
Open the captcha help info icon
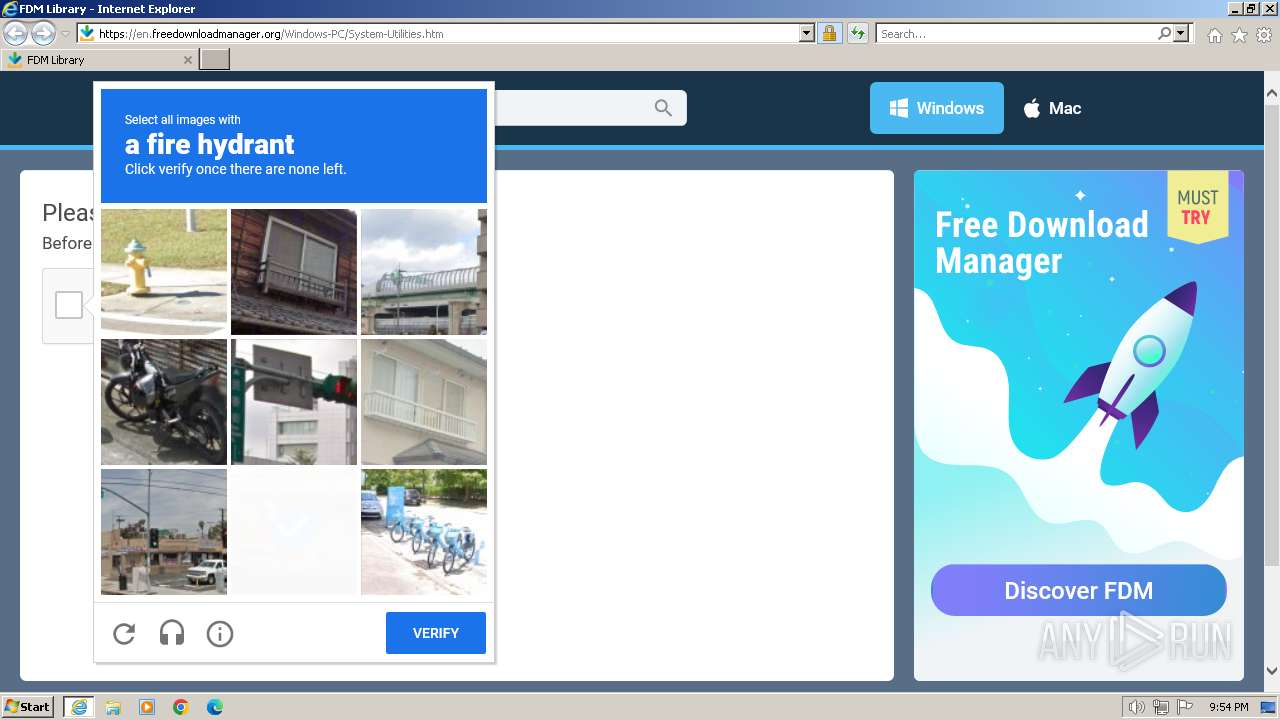(x=220, y=633)
